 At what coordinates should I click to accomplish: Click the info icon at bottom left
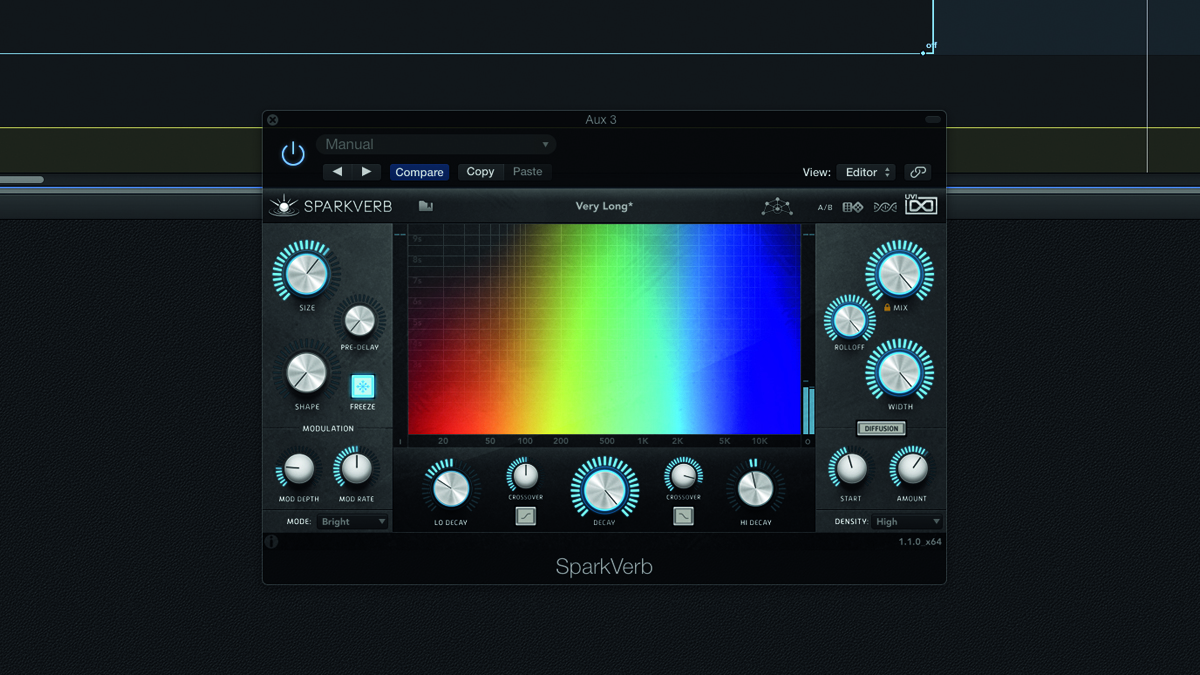(271, 542)
